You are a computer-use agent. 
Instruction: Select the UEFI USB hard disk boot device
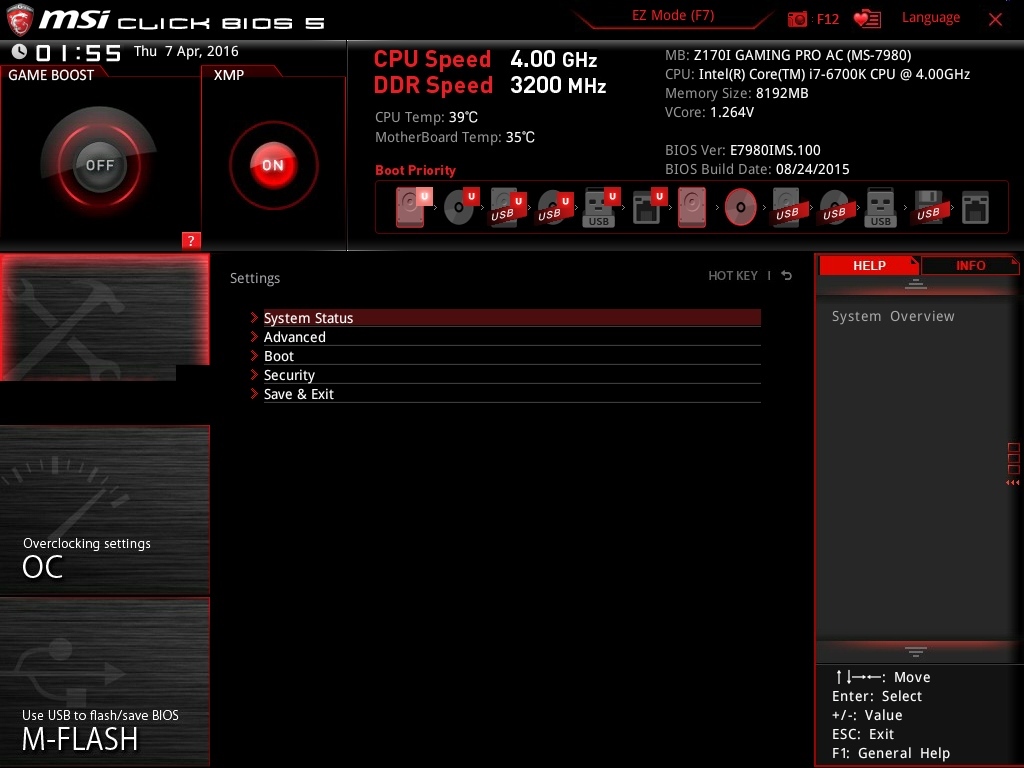click(507, 208)
